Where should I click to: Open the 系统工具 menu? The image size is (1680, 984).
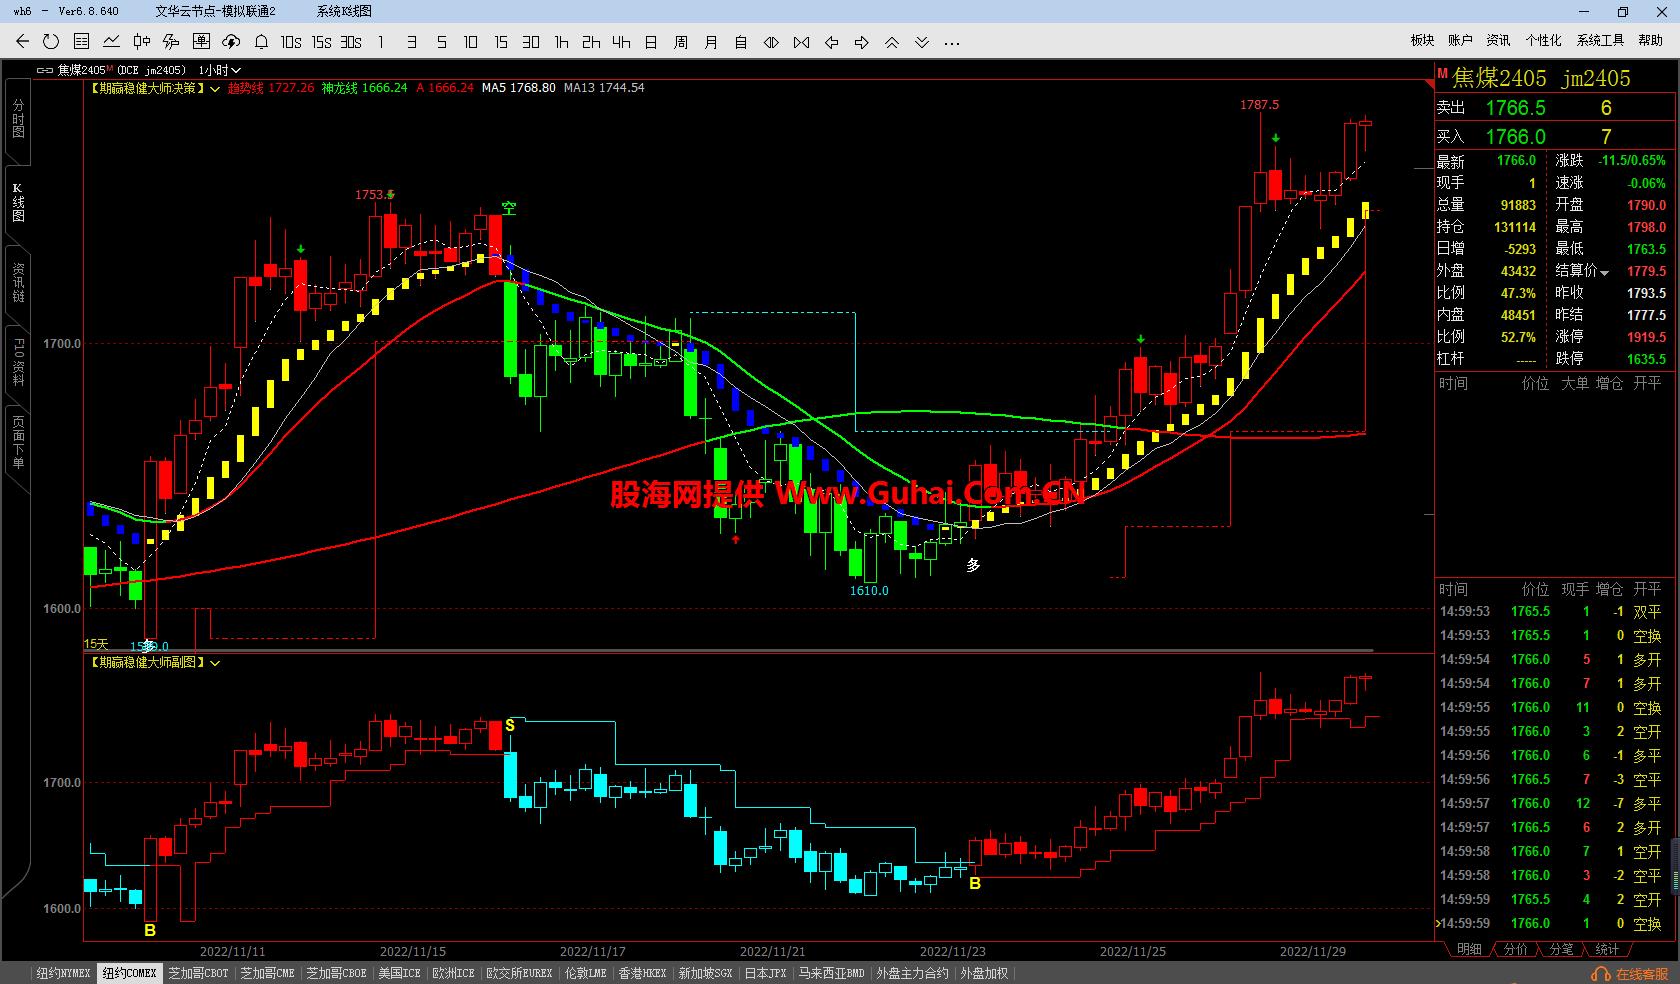click(x=1600, y=40)
